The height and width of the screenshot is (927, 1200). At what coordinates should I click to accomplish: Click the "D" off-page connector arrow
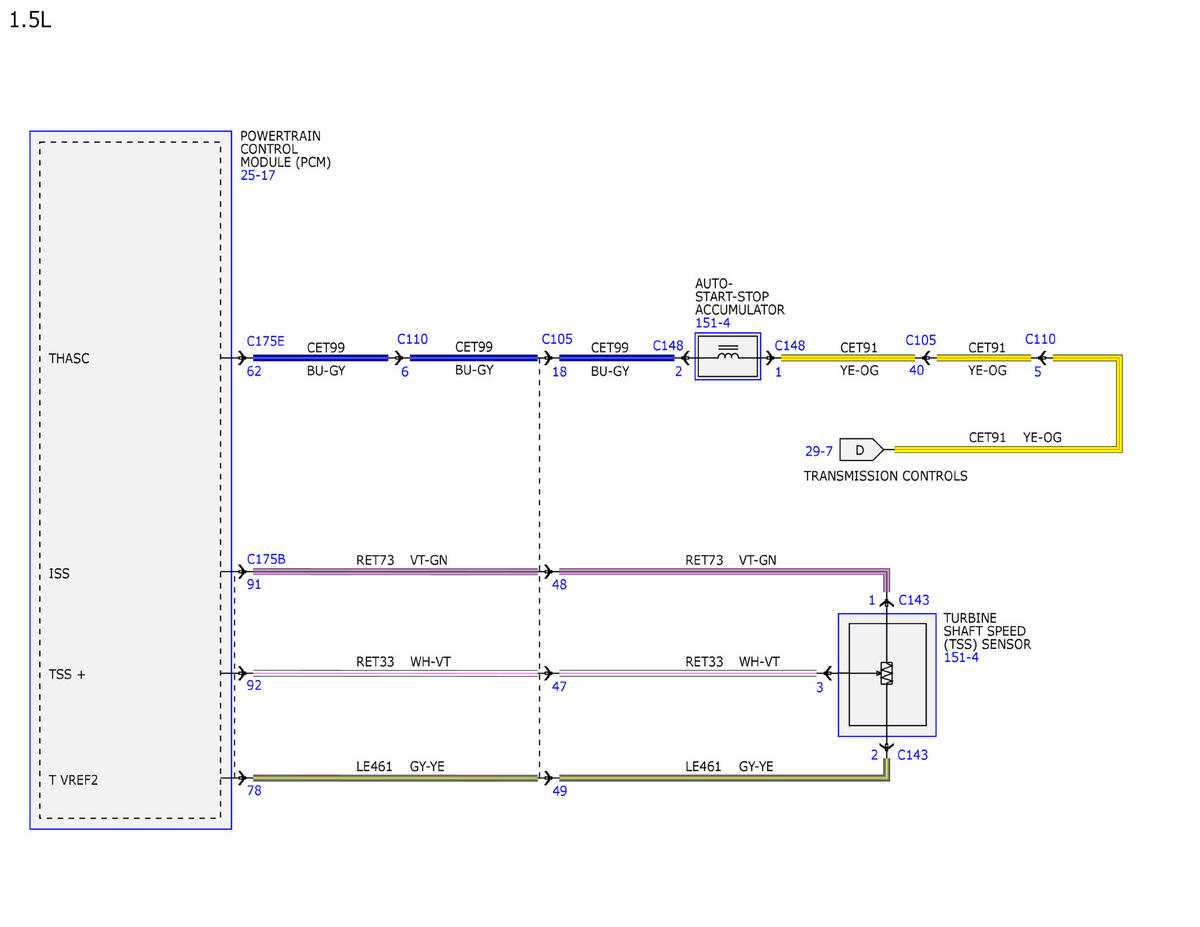[x=861, y=450]
